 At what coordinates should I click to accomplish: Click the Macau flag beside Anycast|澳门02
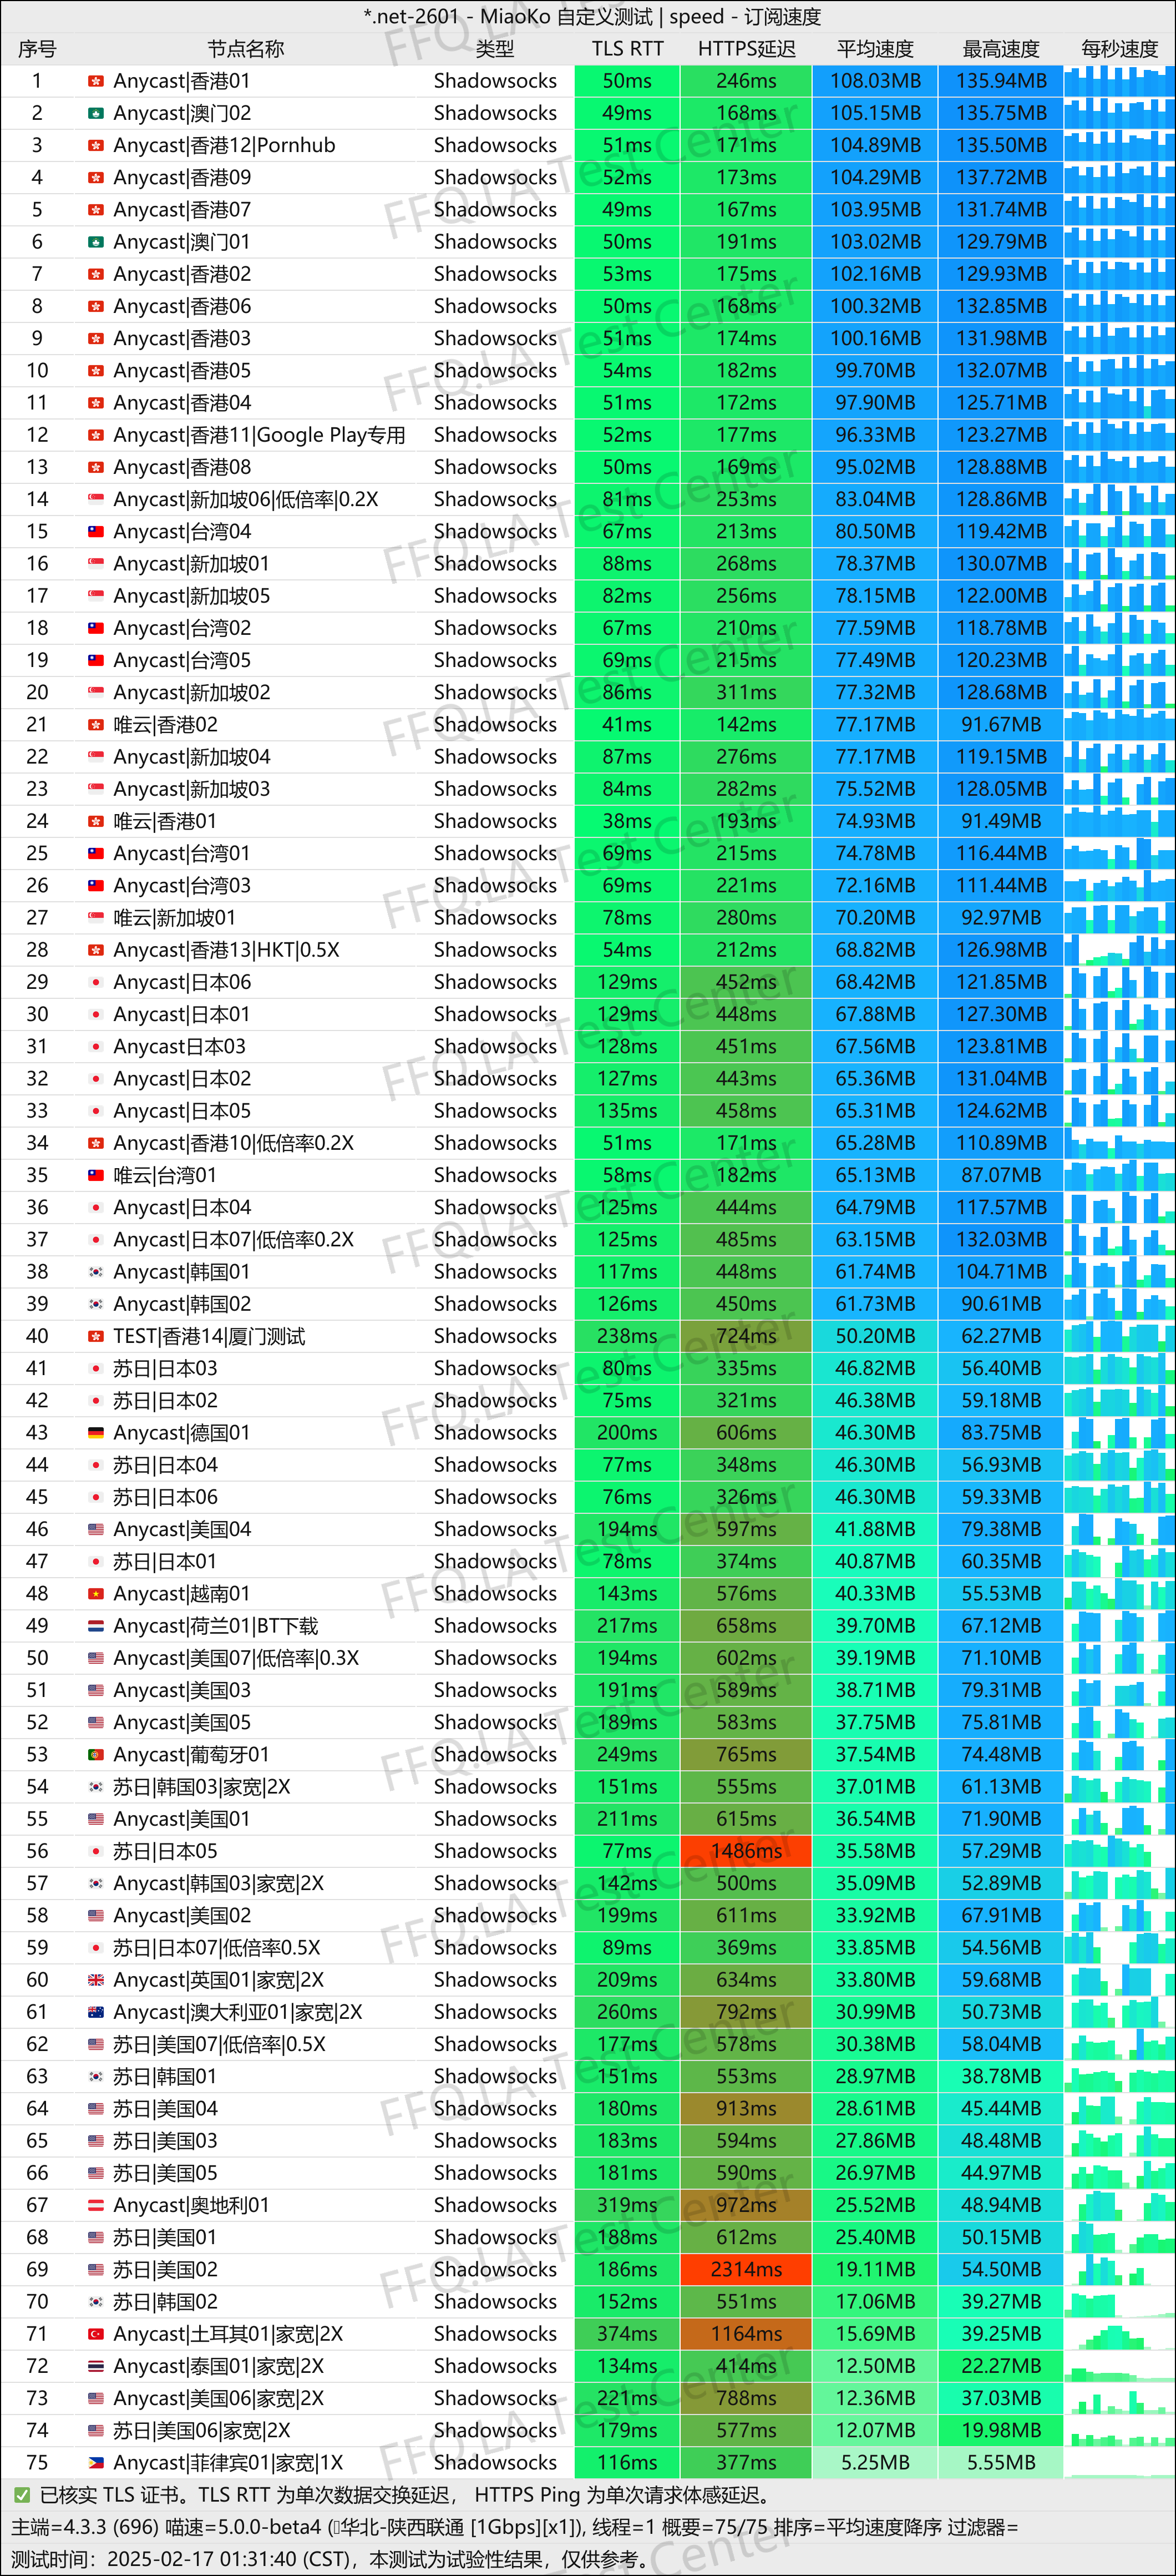[x=96, y=113]
